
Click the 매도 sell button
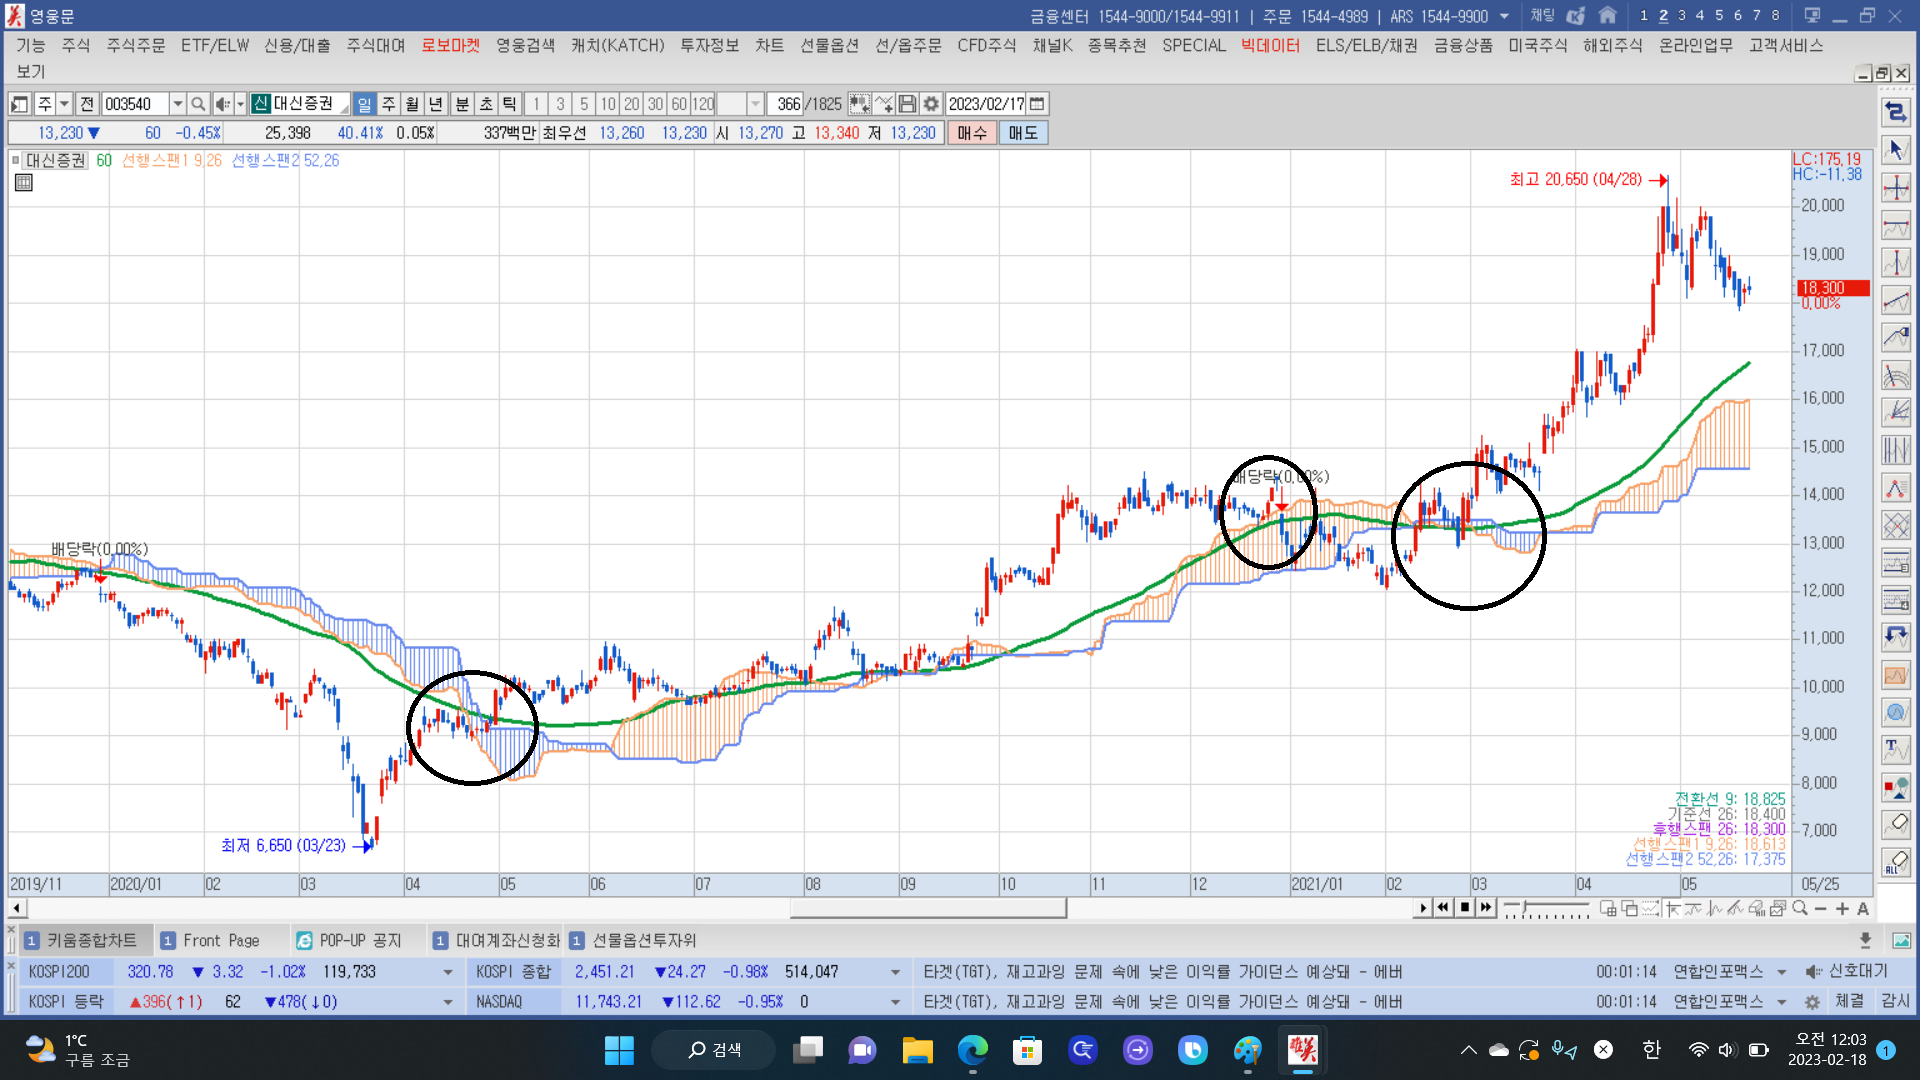click(x=1023, y=133)
